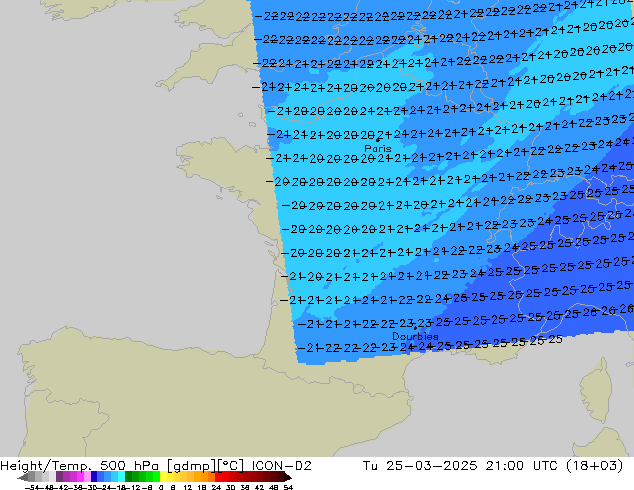Click the '[gdmp][°C]' units text
The height and width of the screenshot is (490, 634).
pyautogui.click(x=205, y=466)
